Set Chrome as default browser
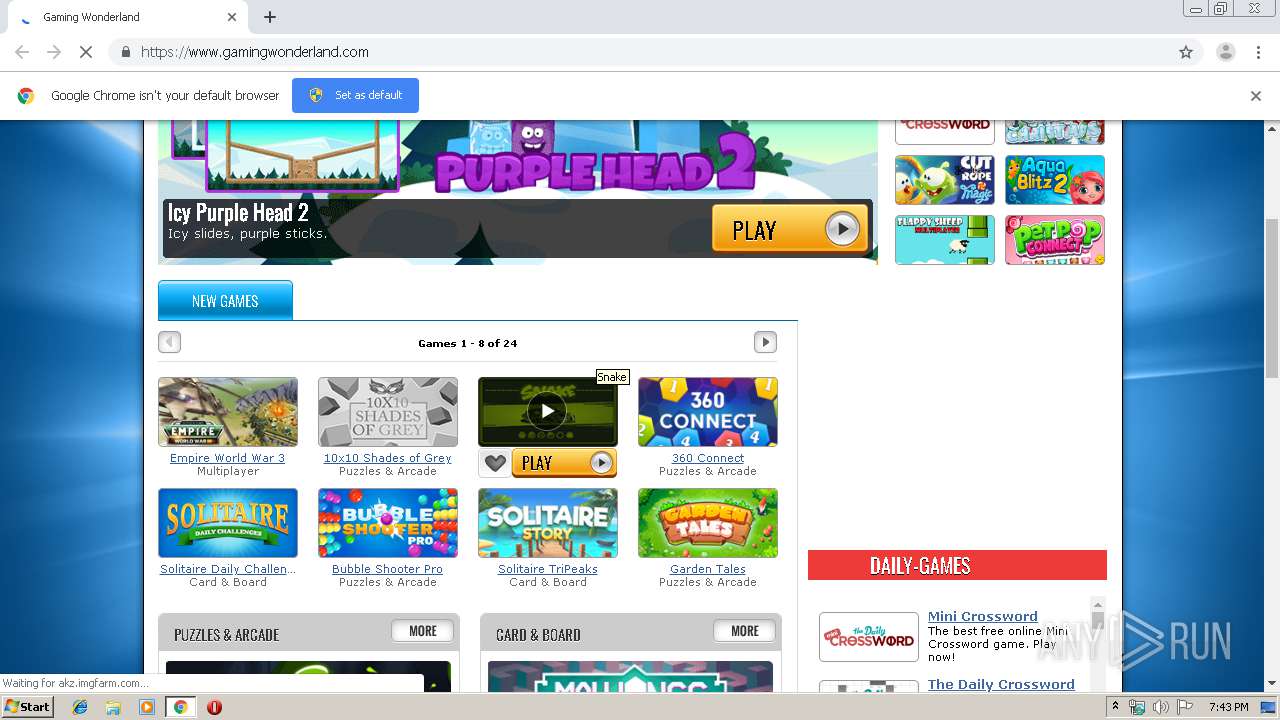Image resolution: width=1280 pixels, height=720 pixels. point(355,95)
